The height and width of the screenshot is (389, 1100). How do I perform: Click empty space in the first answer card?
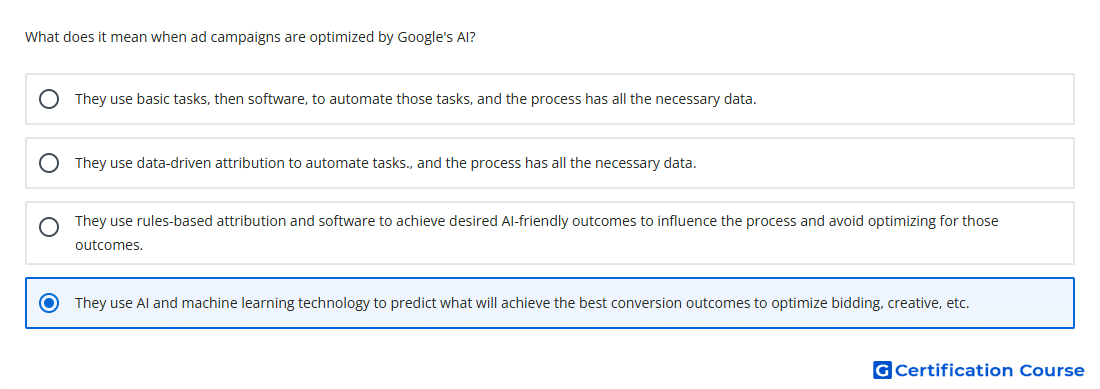[x=912, y=99]
